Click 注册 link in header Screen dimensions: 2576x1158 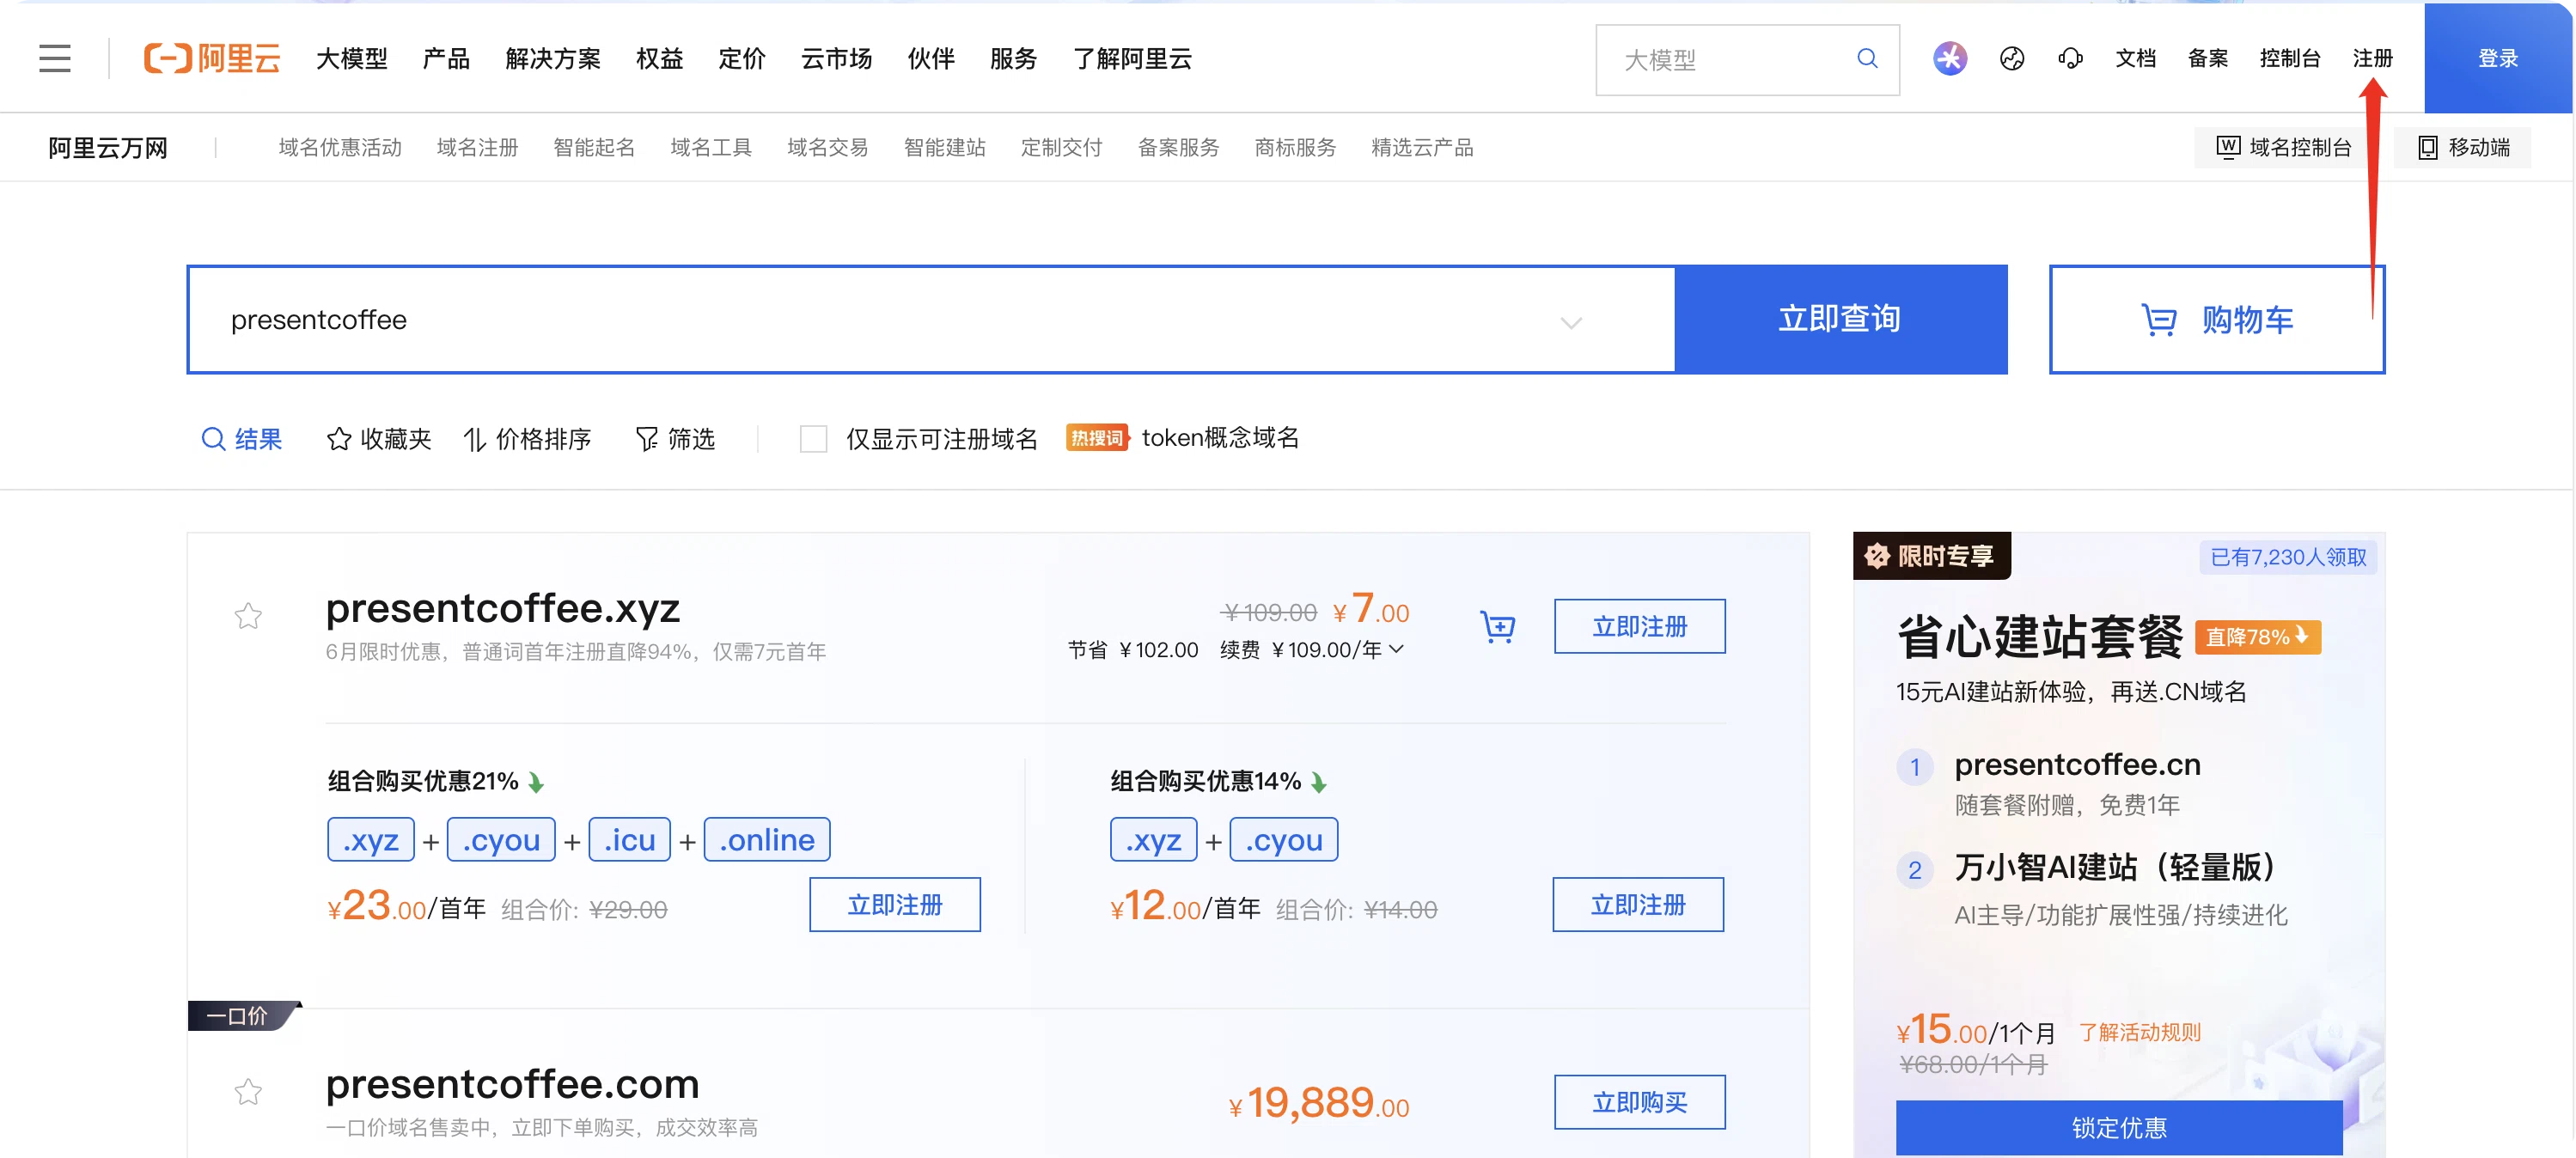pos(2372,58)
